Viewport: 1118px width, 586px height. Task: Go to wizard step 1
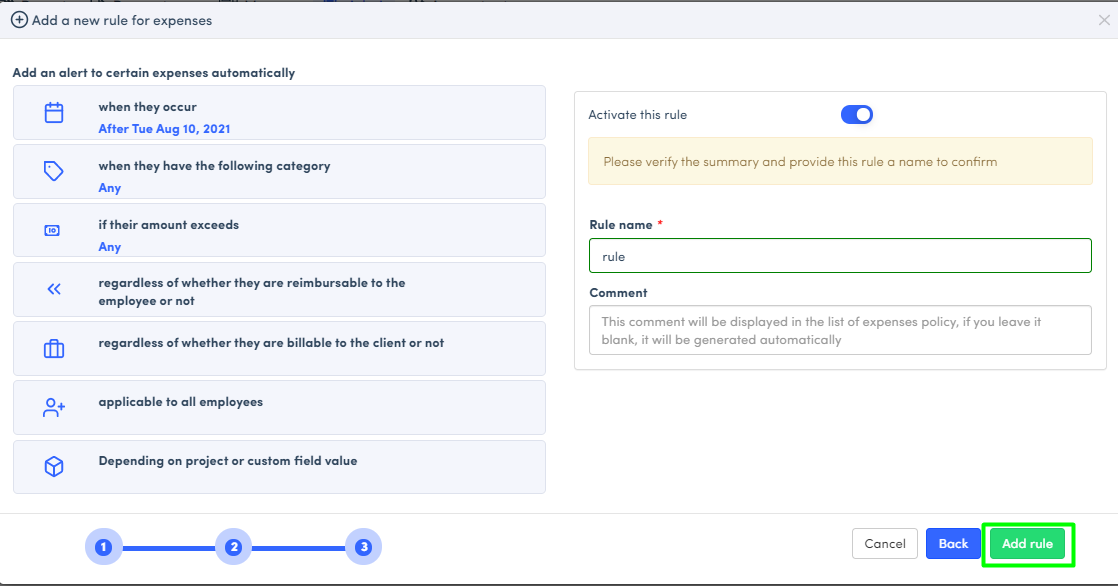103,547
